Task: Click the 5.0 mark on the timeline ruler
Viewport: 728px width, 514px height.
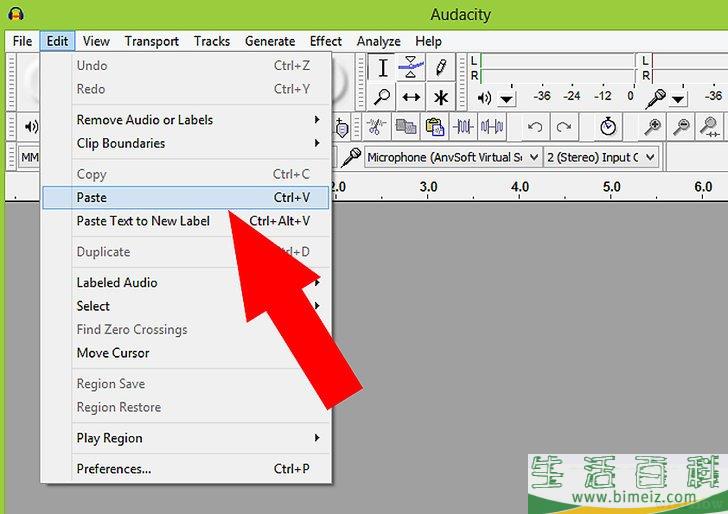Action: coord(611,187)
